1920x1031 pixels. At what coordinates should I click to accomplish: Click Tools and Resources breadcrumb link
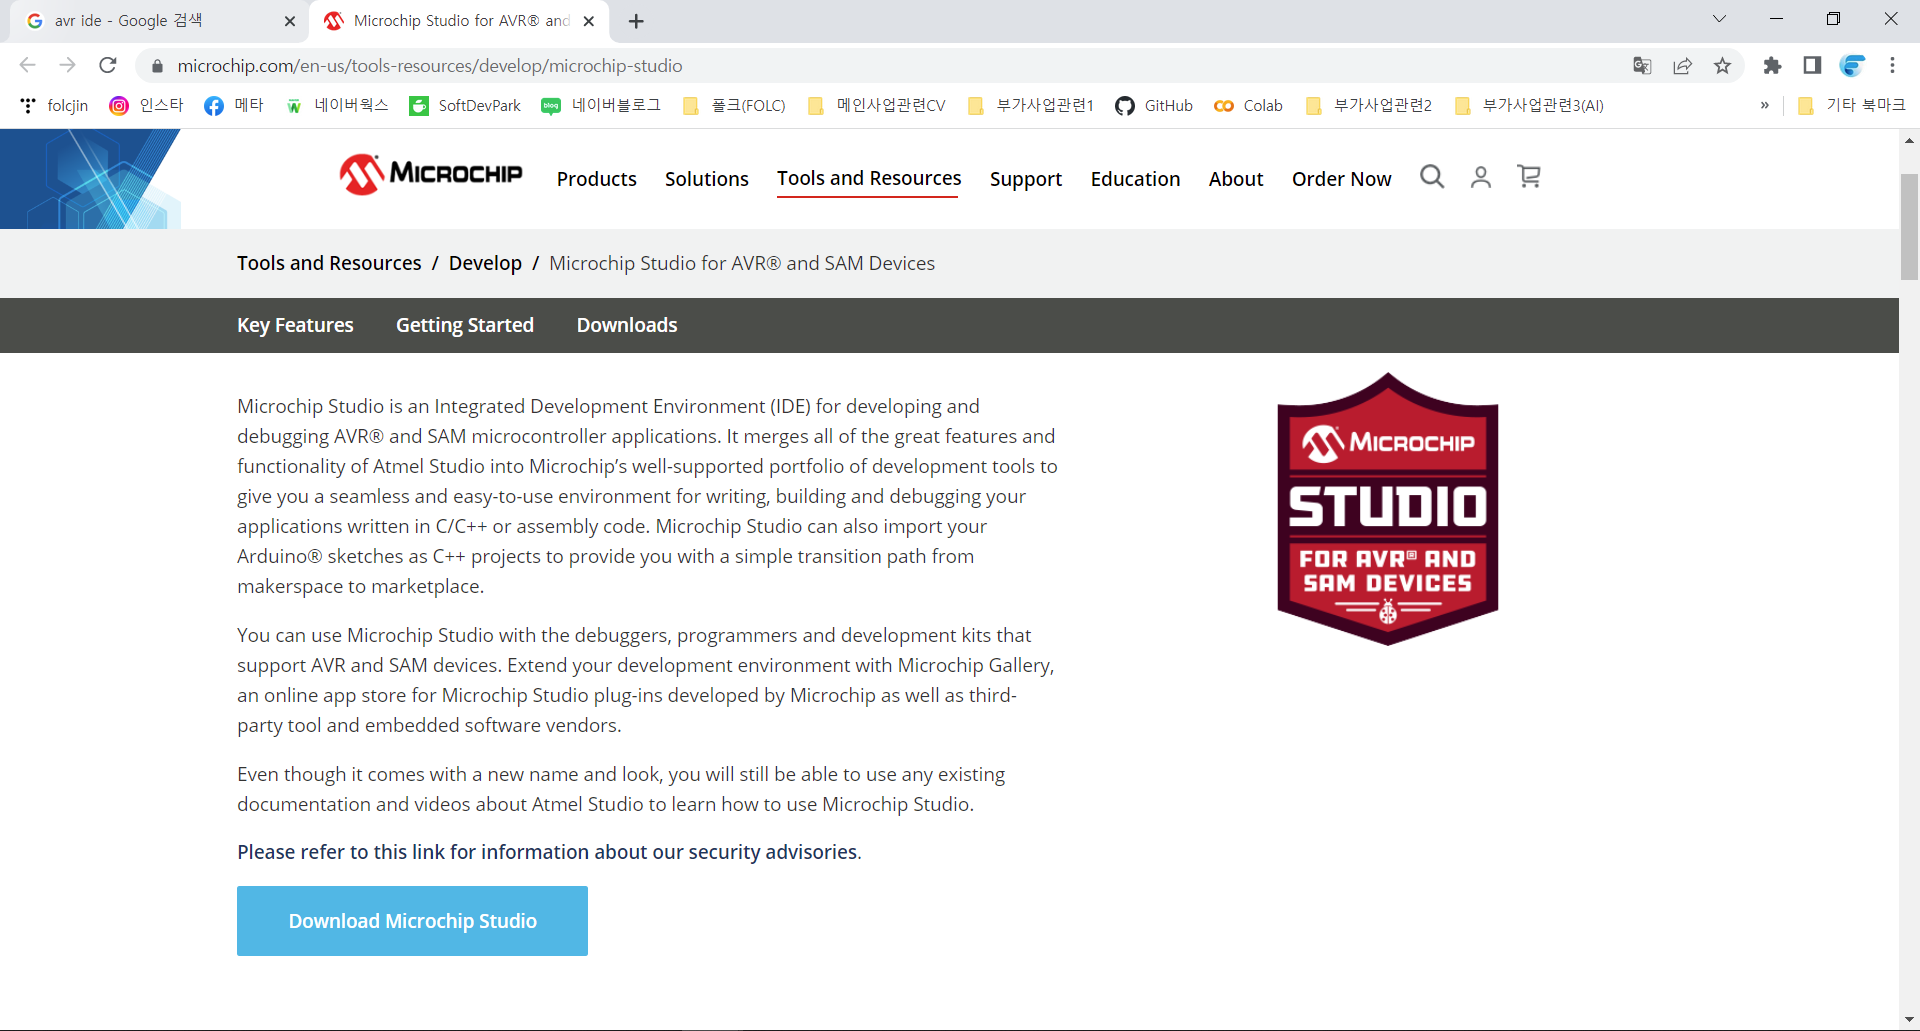coord(329,263)
